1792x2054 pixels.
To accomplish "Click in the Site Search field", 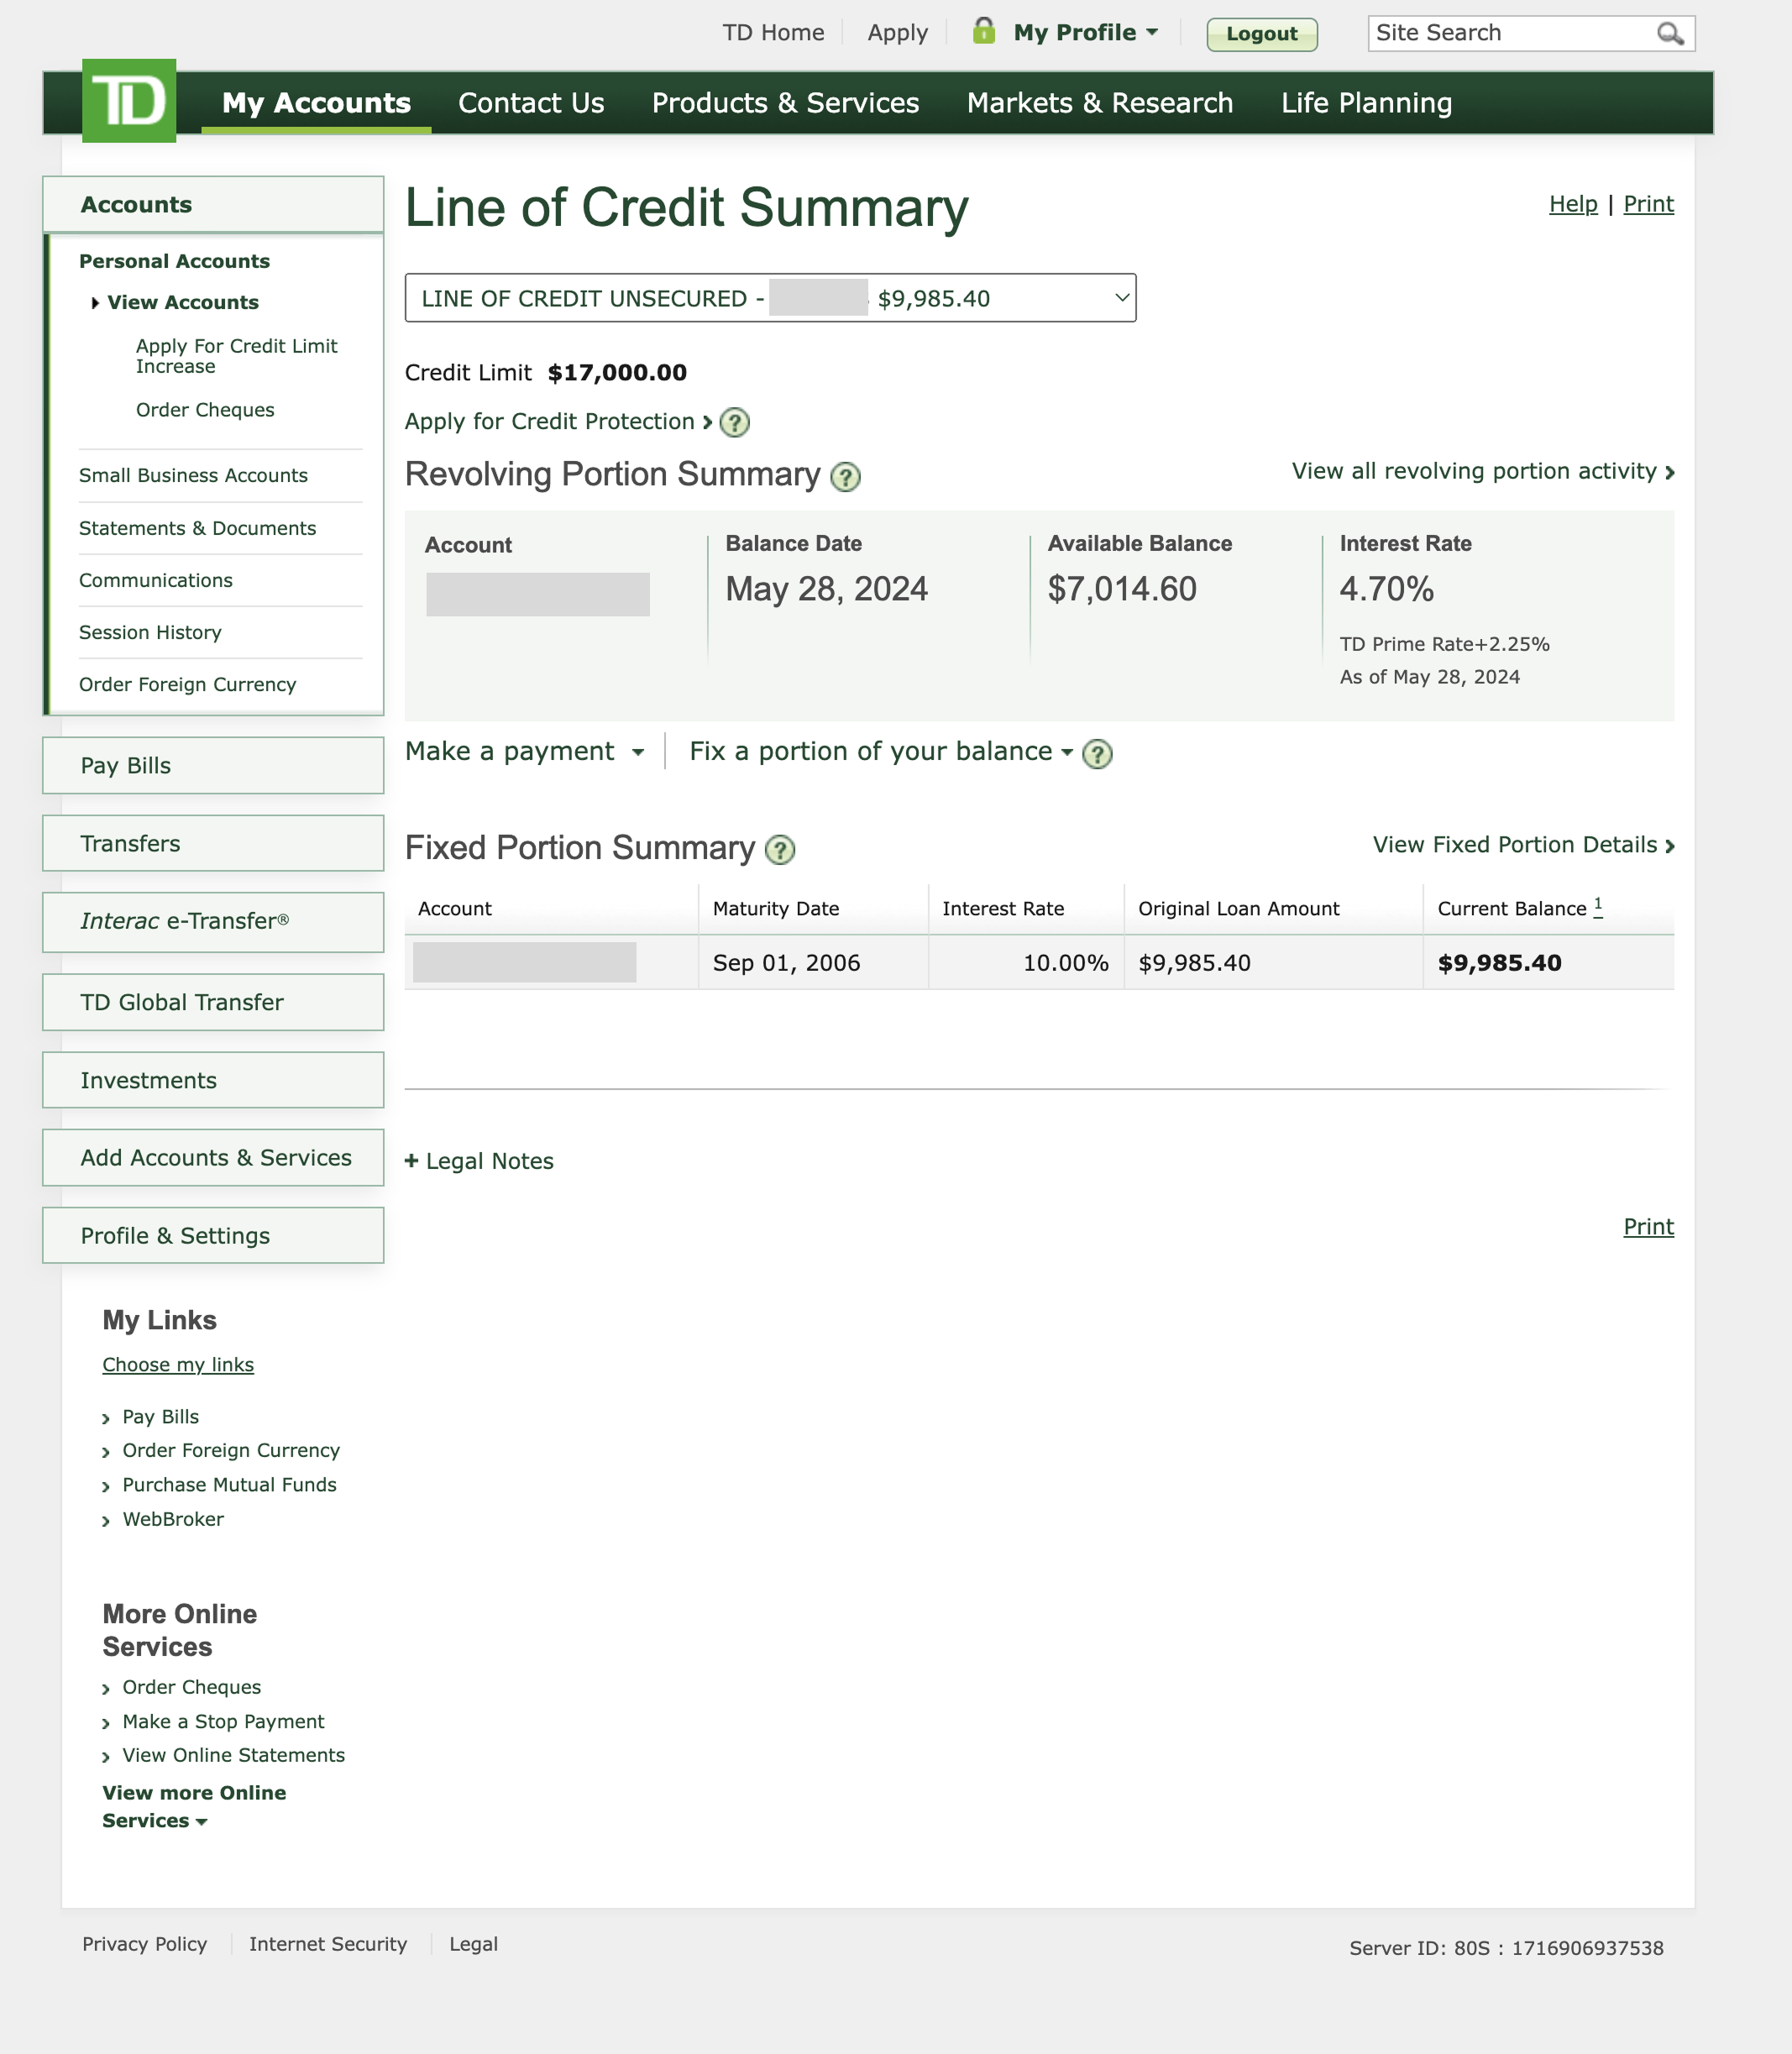I will coord(1510,33).
